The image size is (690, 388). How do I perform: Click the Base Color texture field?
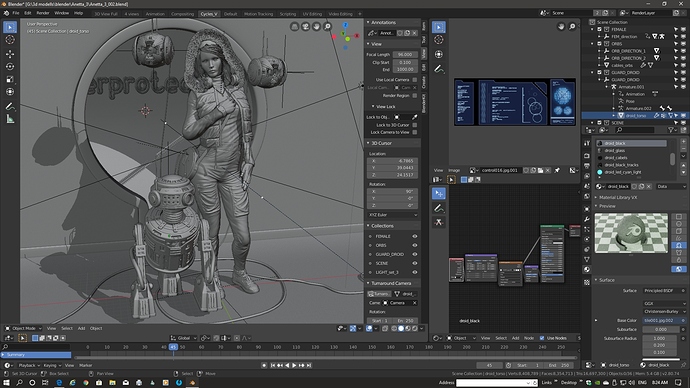click(x=664, y=321)
